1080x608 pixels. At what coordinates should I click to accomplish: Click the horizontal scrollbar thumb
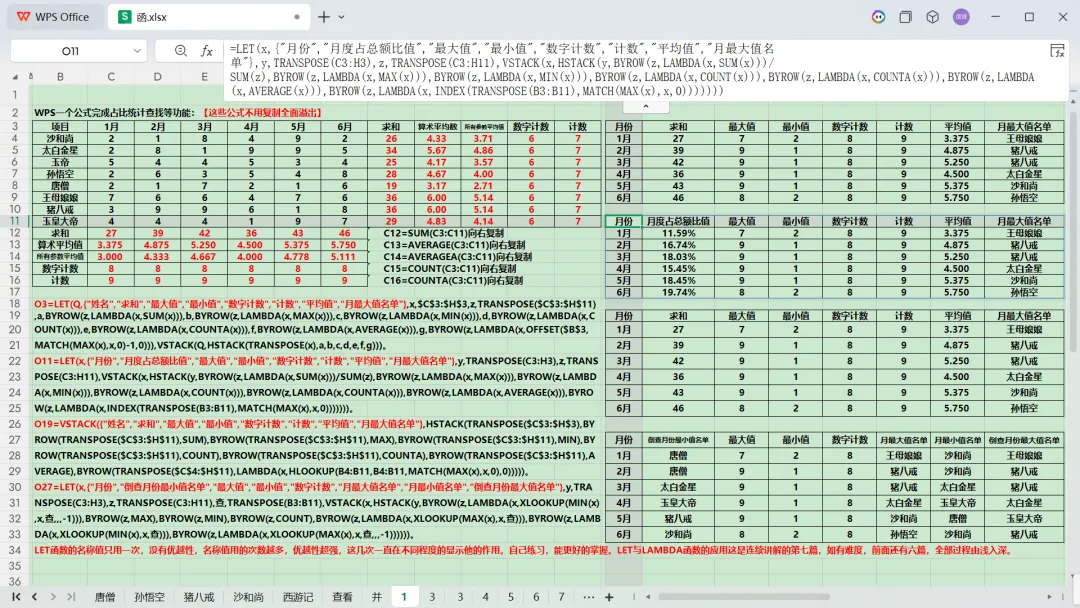pos(744,597)
